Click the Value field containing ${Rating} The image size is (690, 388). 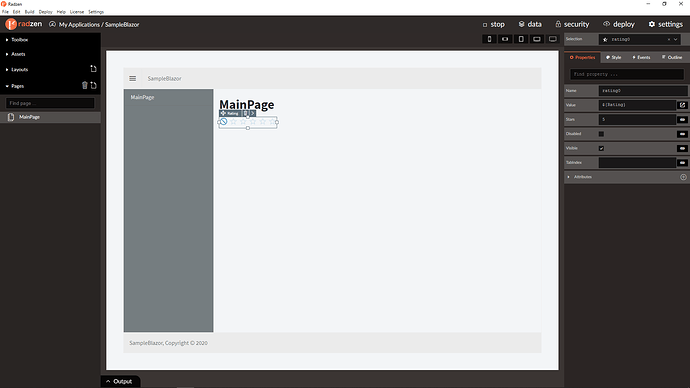click(x=637, y=105)
